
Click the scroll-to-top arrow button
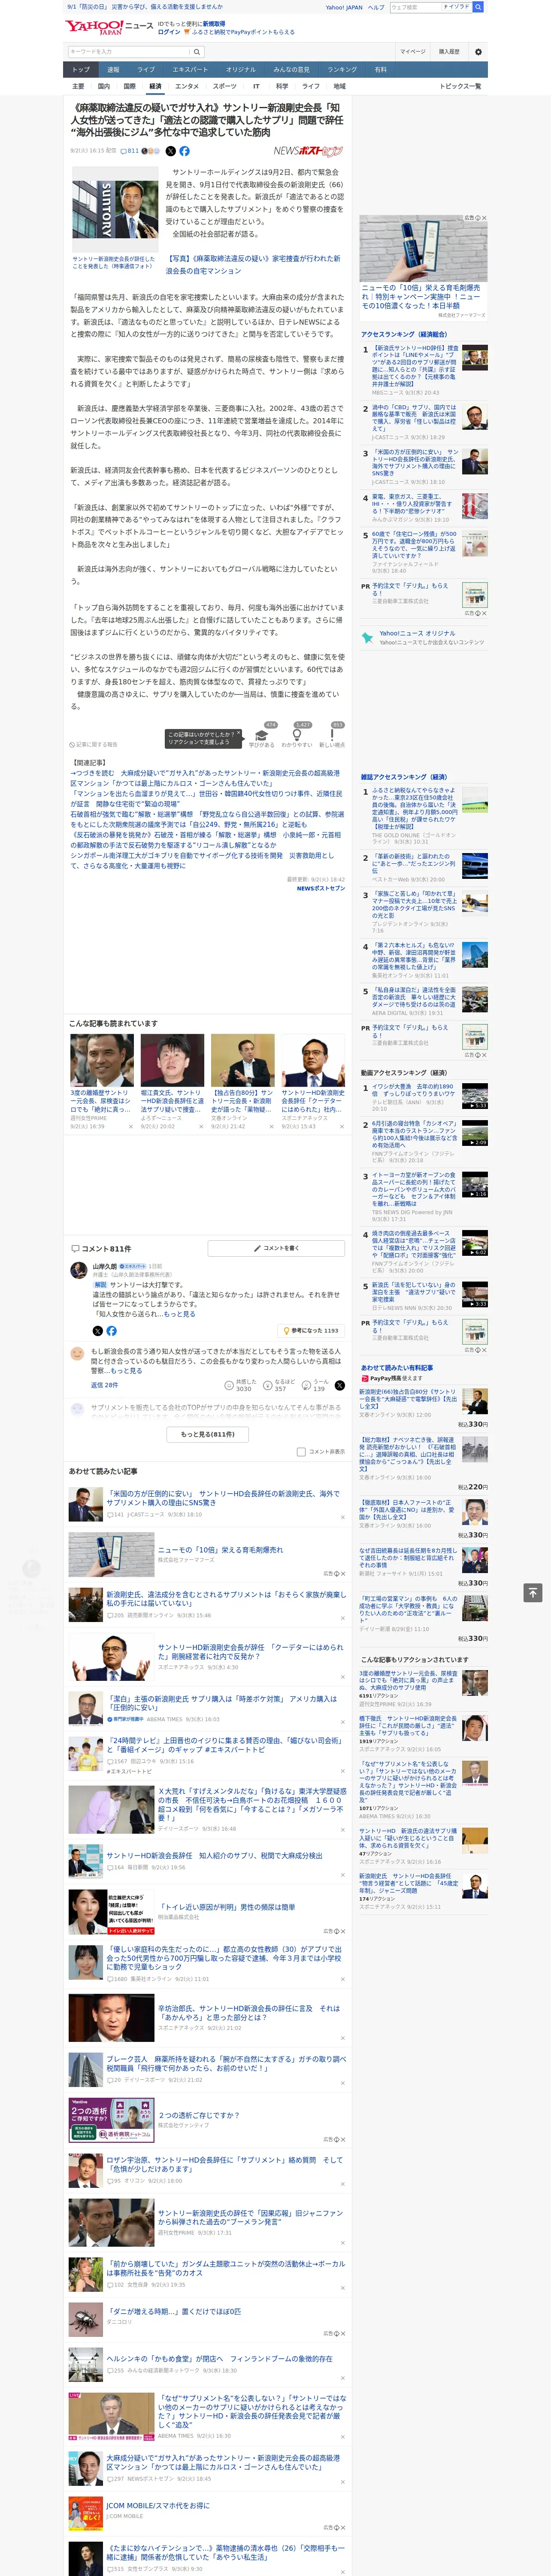[533, 1592]
